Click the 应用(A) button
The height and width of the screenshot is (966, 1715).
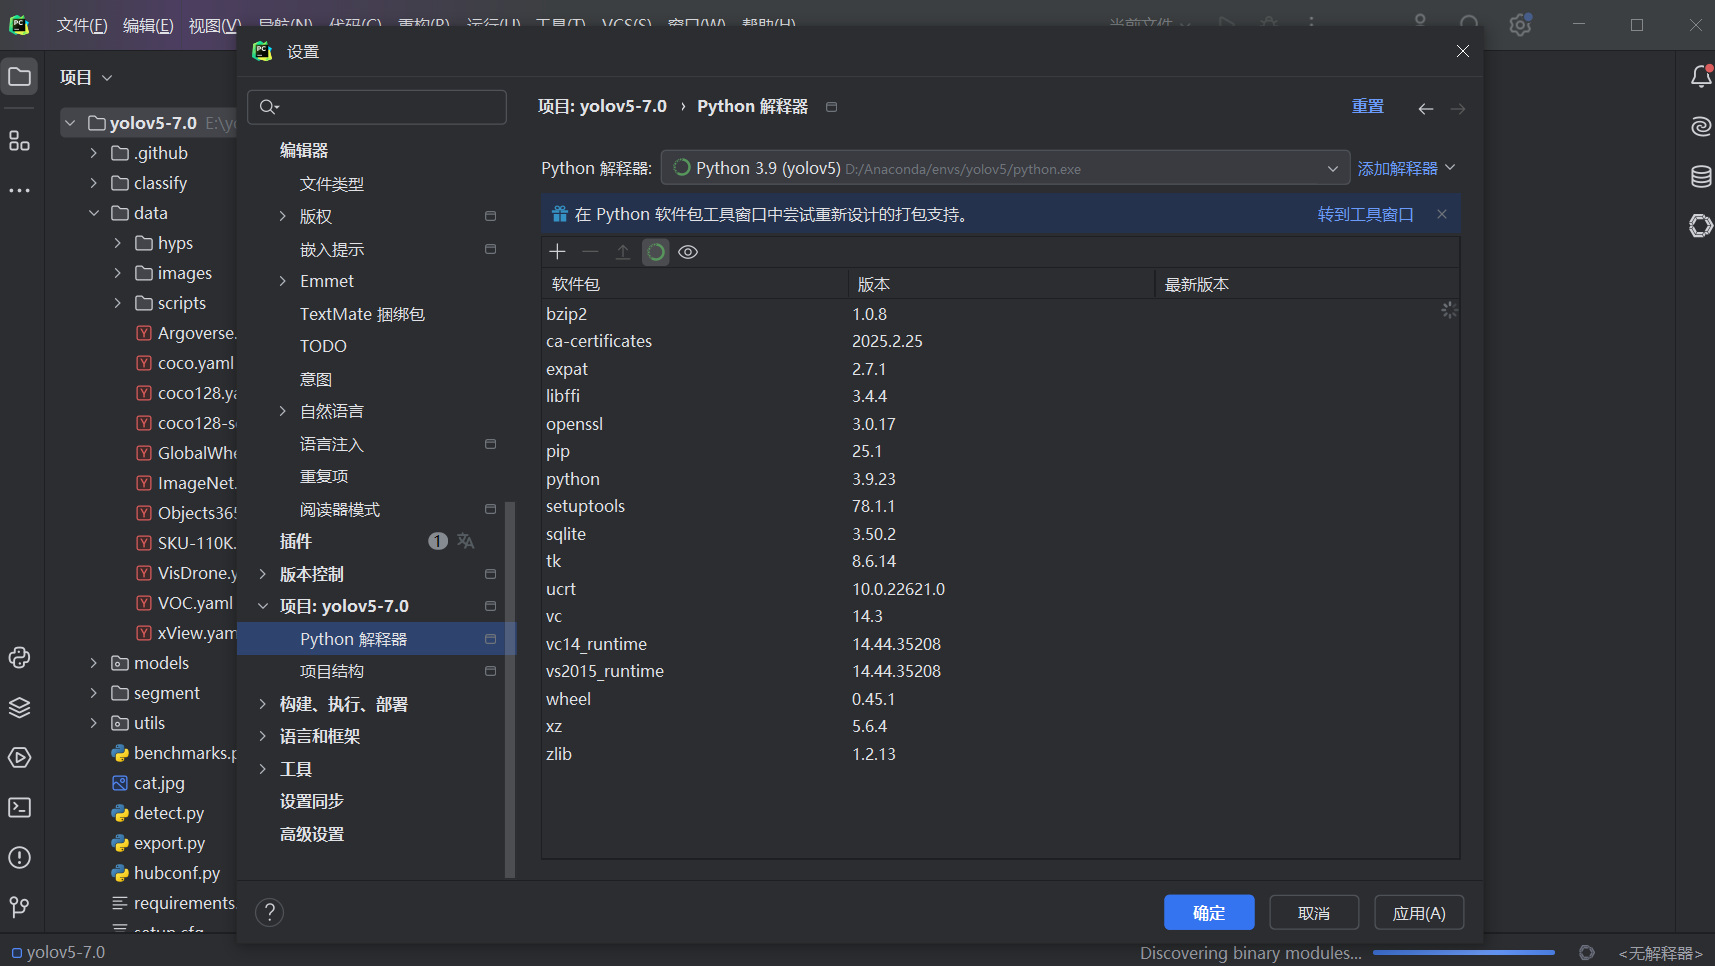(x=1419, y=913)
